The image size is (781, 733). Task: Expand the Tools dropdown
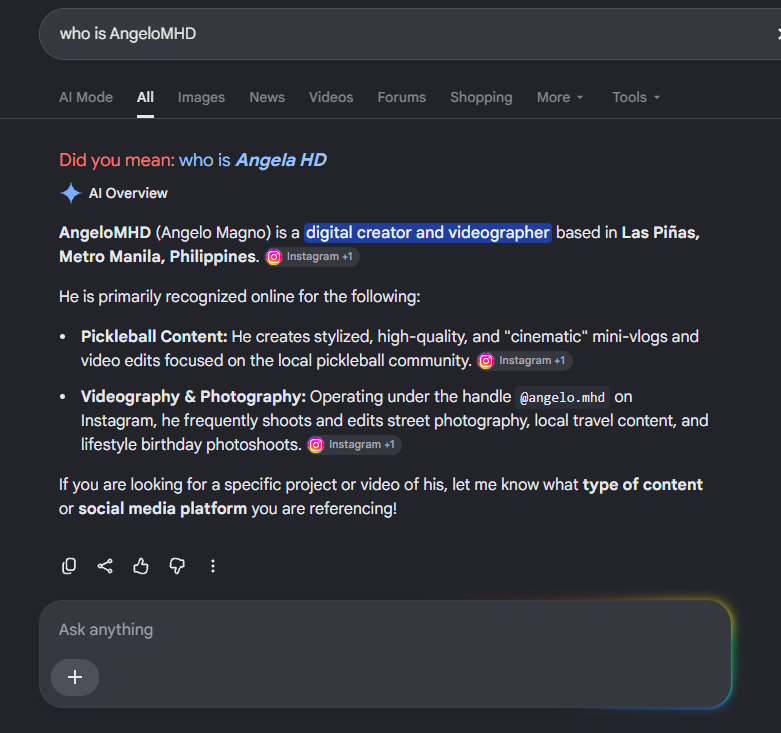click(x=636, y=97)
